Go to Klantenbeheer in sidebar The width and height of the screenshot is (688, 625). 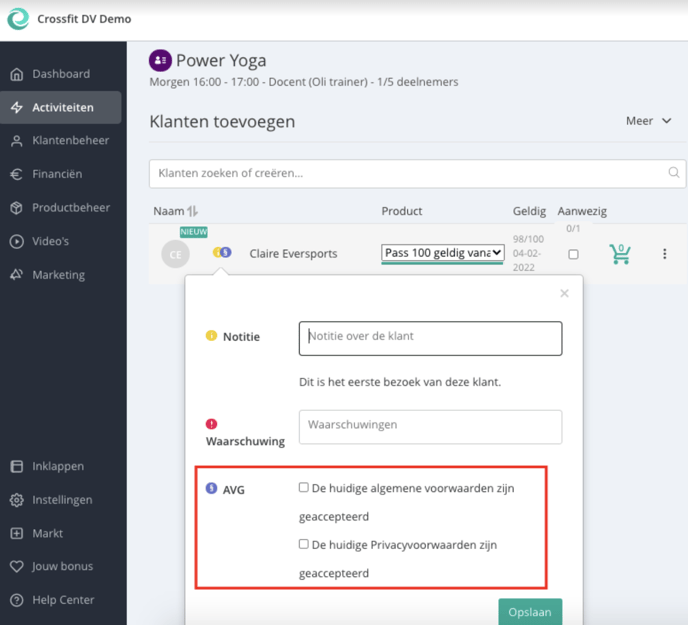pos(70,141)
